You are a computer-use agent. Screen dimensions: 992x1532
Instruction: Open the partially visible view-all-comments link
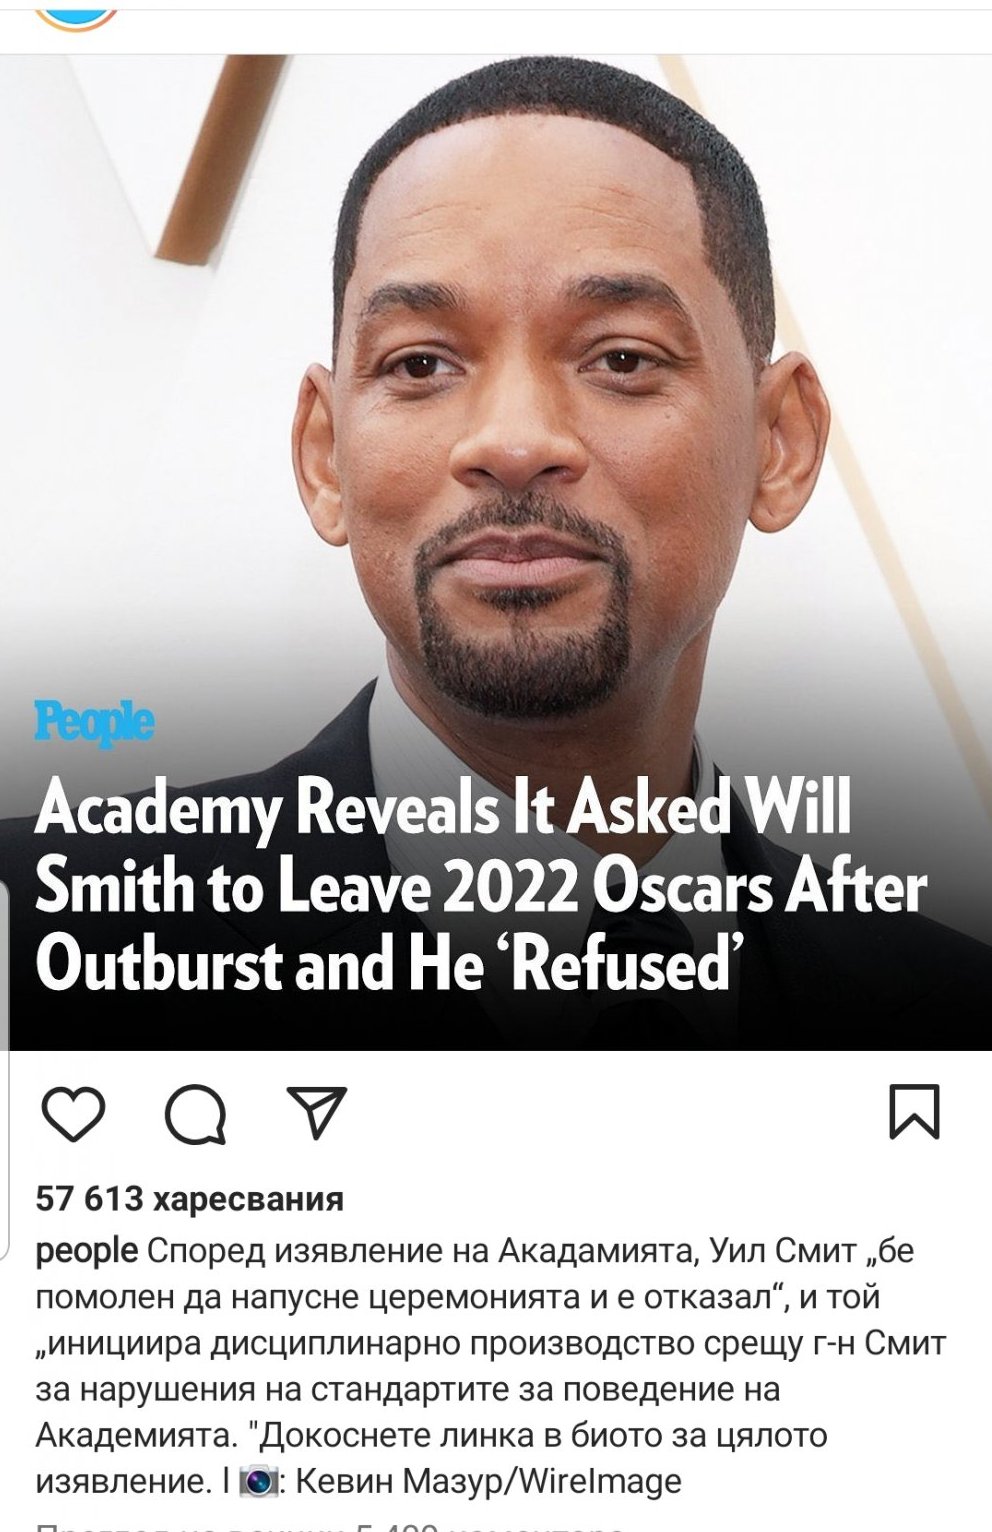coord(330,1526)
